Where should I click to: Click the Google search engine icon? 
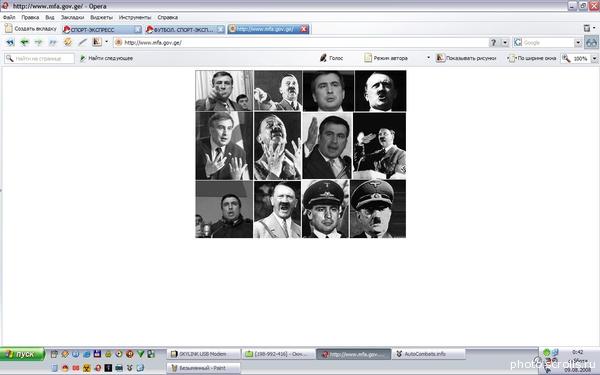tap(518, 42)
